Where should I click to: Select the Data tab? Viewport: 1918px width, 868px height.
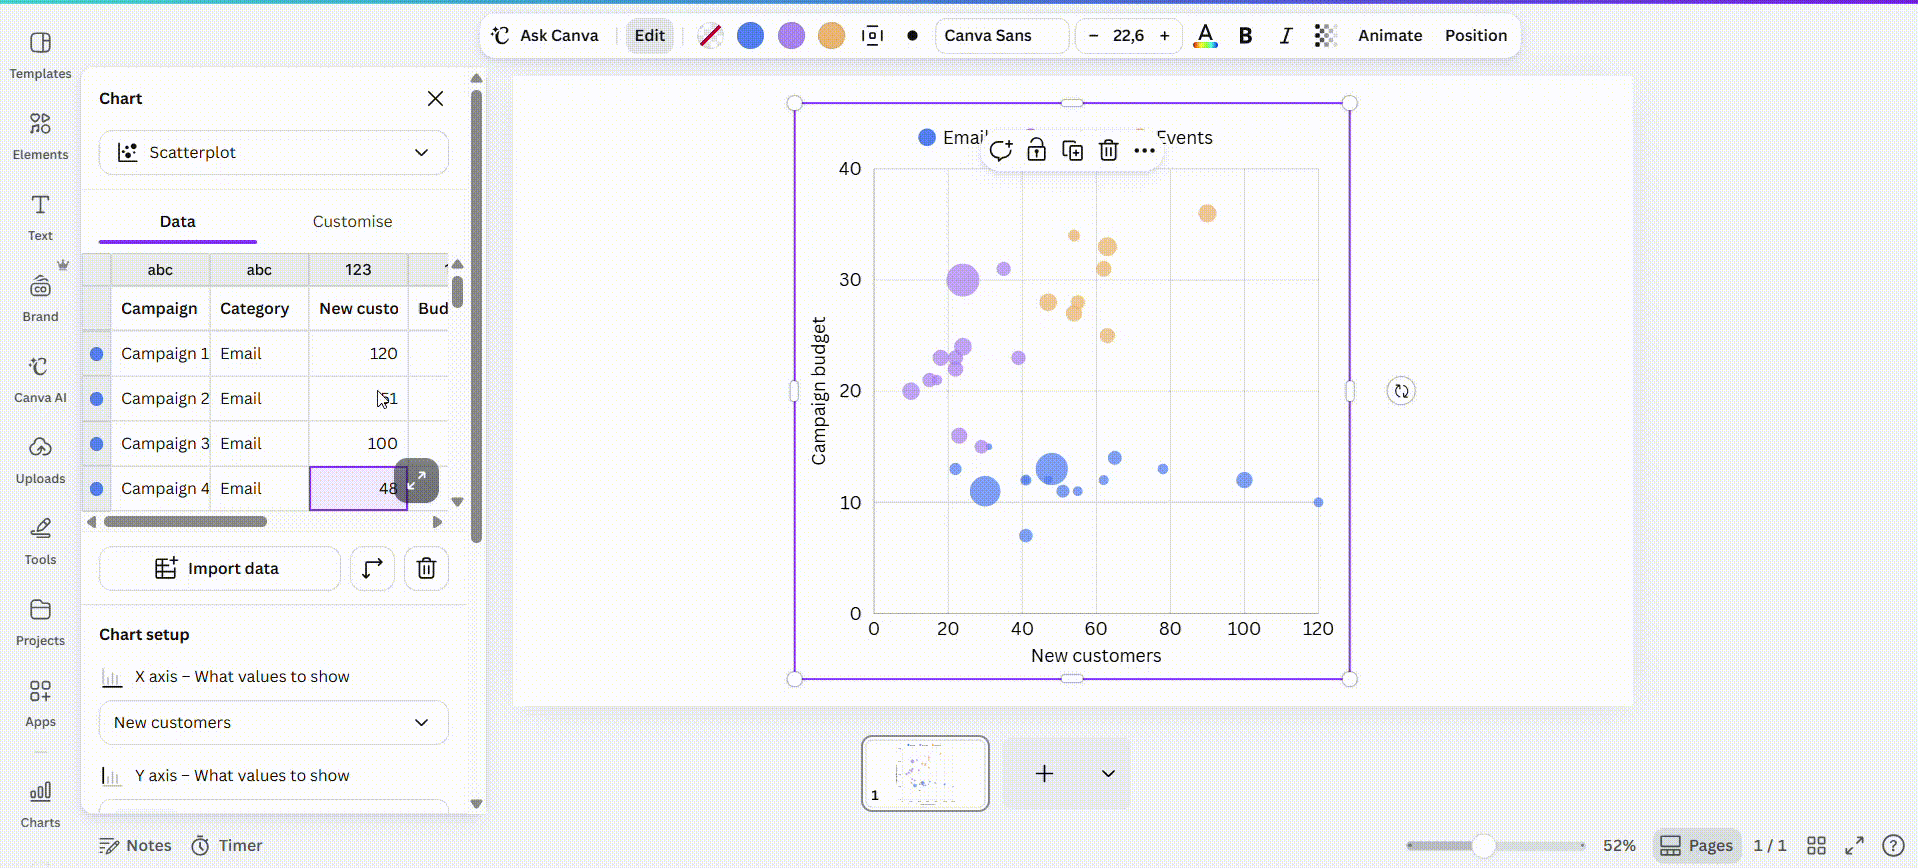click(x=178, y=221)
